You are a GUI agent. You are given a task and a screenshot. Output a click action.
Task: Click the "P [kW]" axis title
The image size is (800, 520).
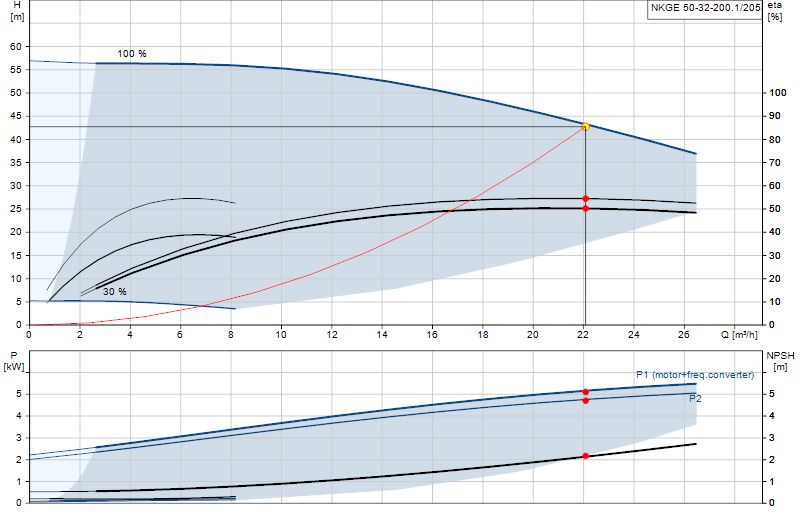pyautogui.click(x=14, y=361)
